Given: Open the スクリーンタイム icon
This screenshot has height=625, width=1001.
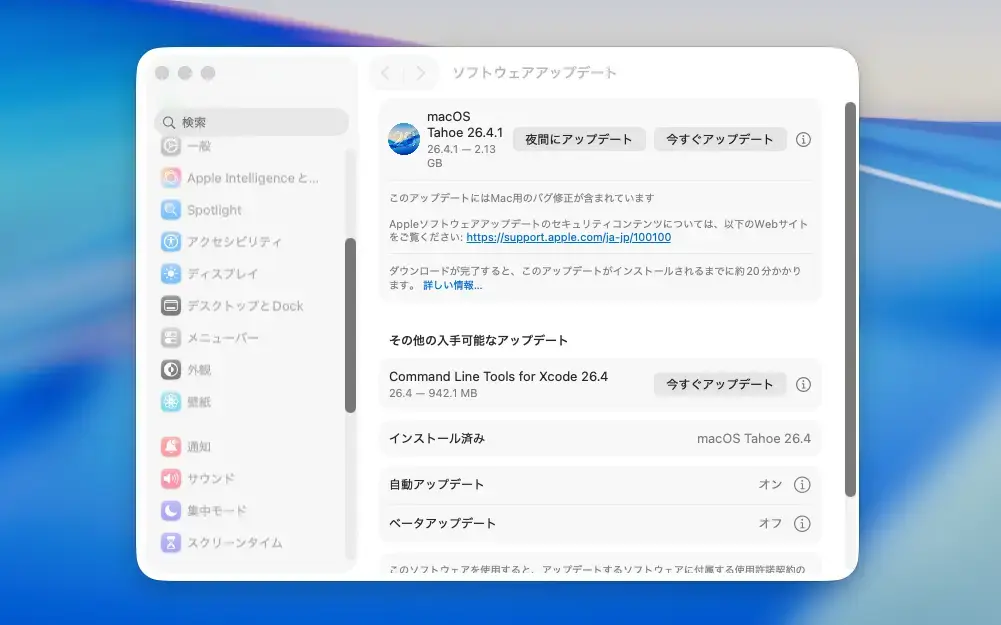Looking at the screenshot, I should click(x=170, y=542).
